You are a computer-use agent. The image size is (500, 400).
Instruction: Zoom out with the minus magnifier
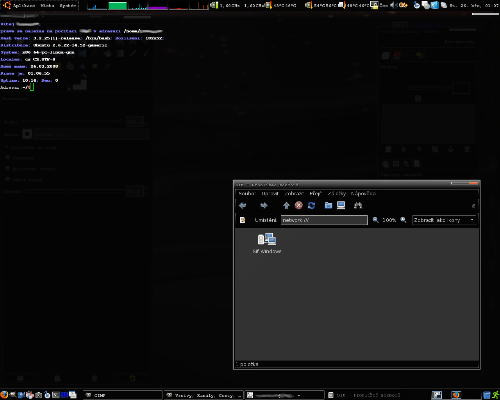click(376, 220)
